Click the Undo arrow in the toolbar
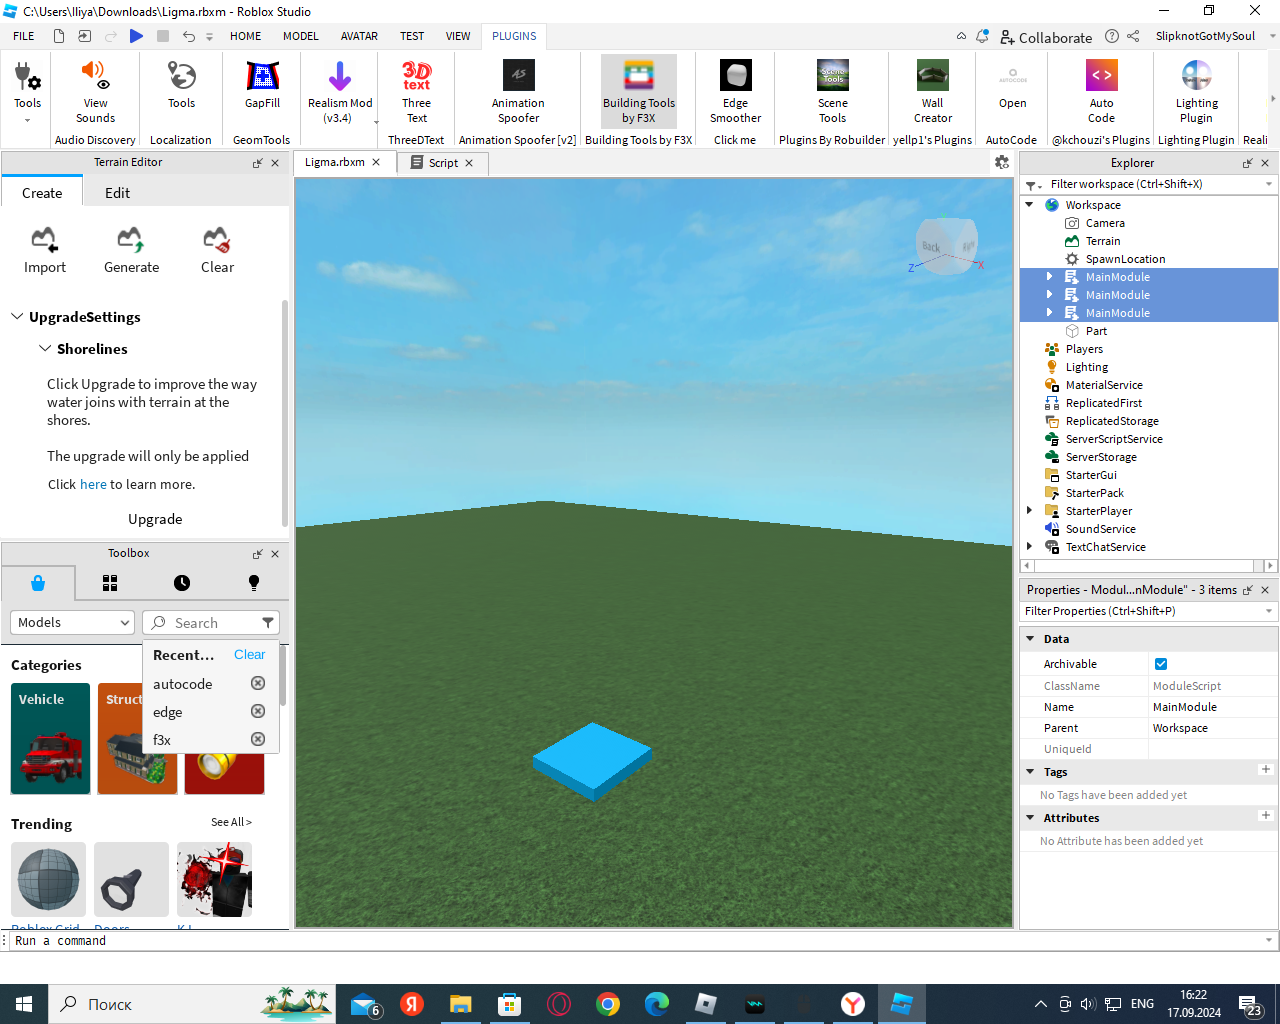This screenshot has width=1280, height=1024. pyautogui.click(x=189, y=36)
